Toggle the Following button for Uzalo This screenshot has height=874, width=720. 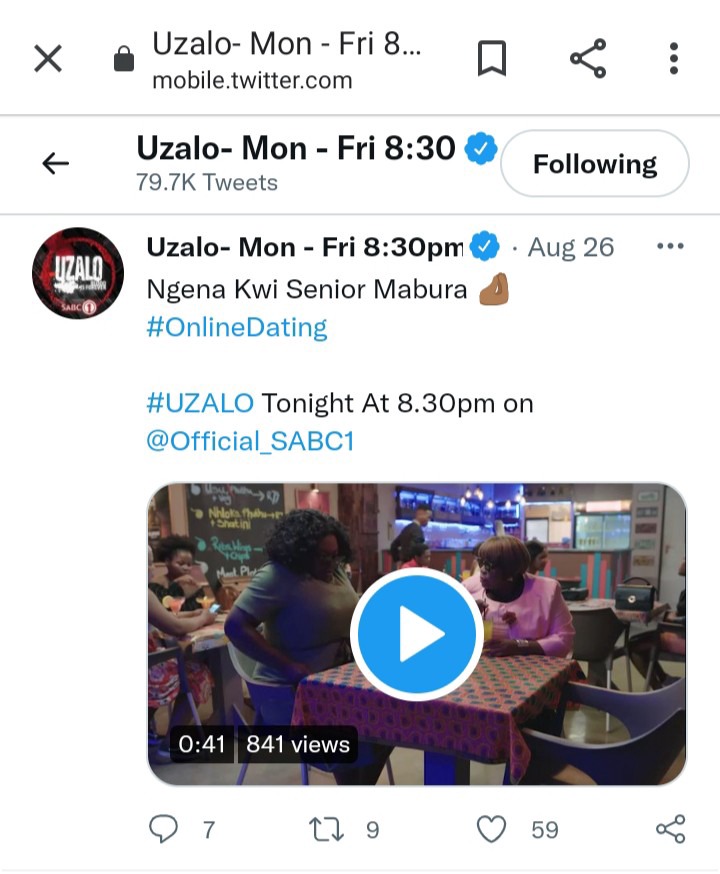point(595,163)
